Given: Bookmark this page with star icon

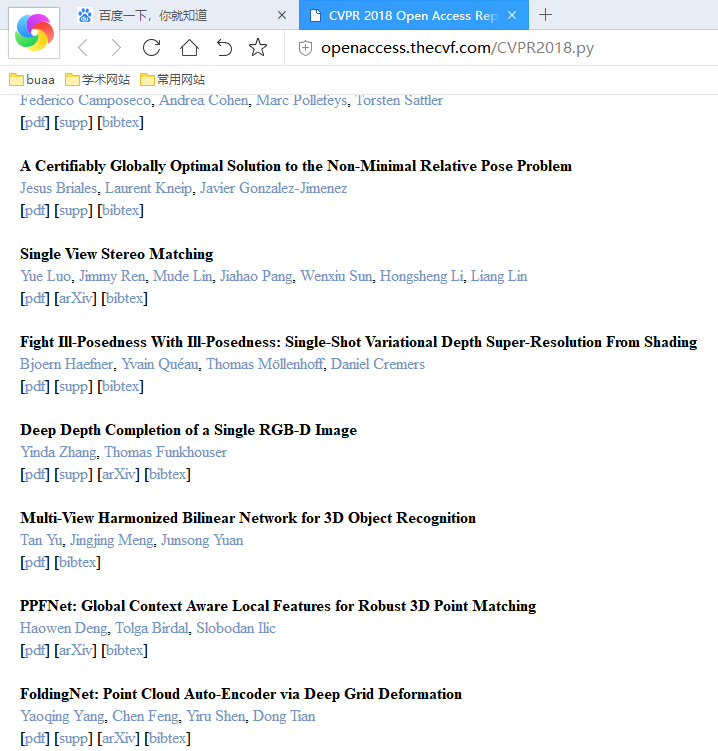Looking at the screenshot, I should click(x=258, y=47).
